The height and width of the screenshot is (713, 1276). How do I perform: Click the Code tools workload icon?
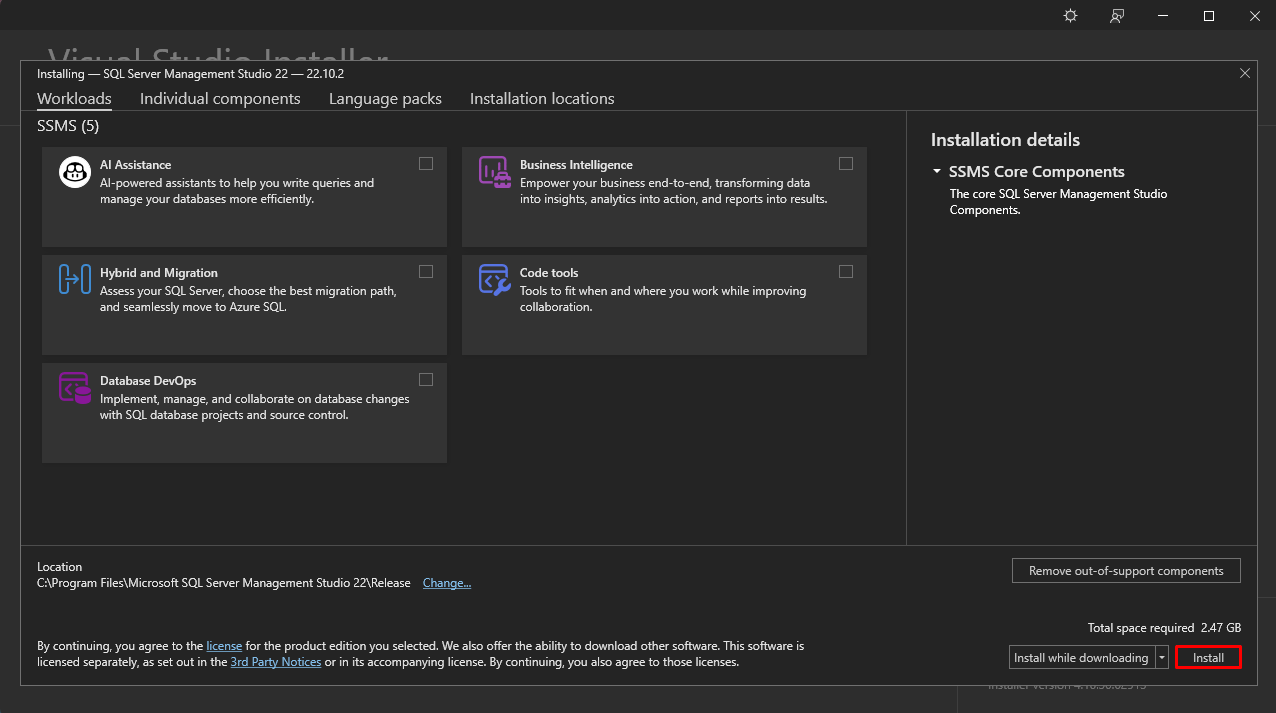495,280
